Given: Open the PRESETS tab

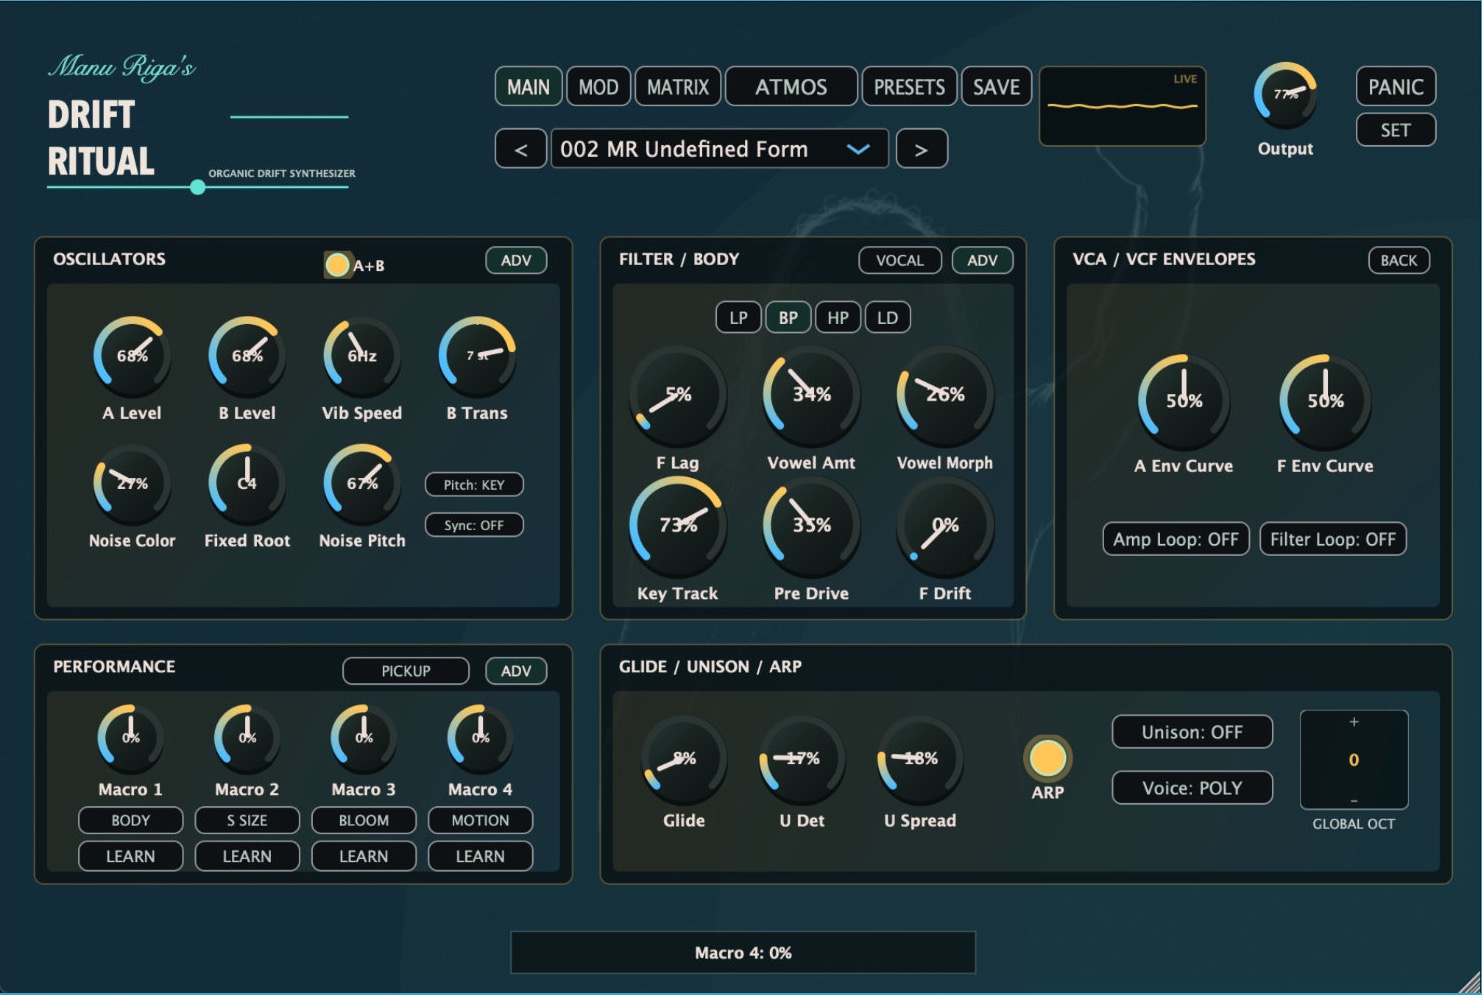Looking at the screenshot, I should tap(909, 87).
